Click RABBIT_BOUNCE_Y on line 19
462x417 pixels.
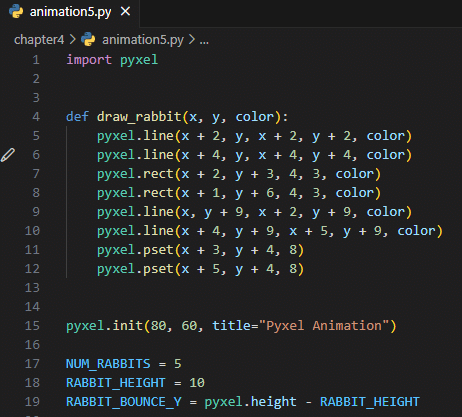(x=124, y=402)
